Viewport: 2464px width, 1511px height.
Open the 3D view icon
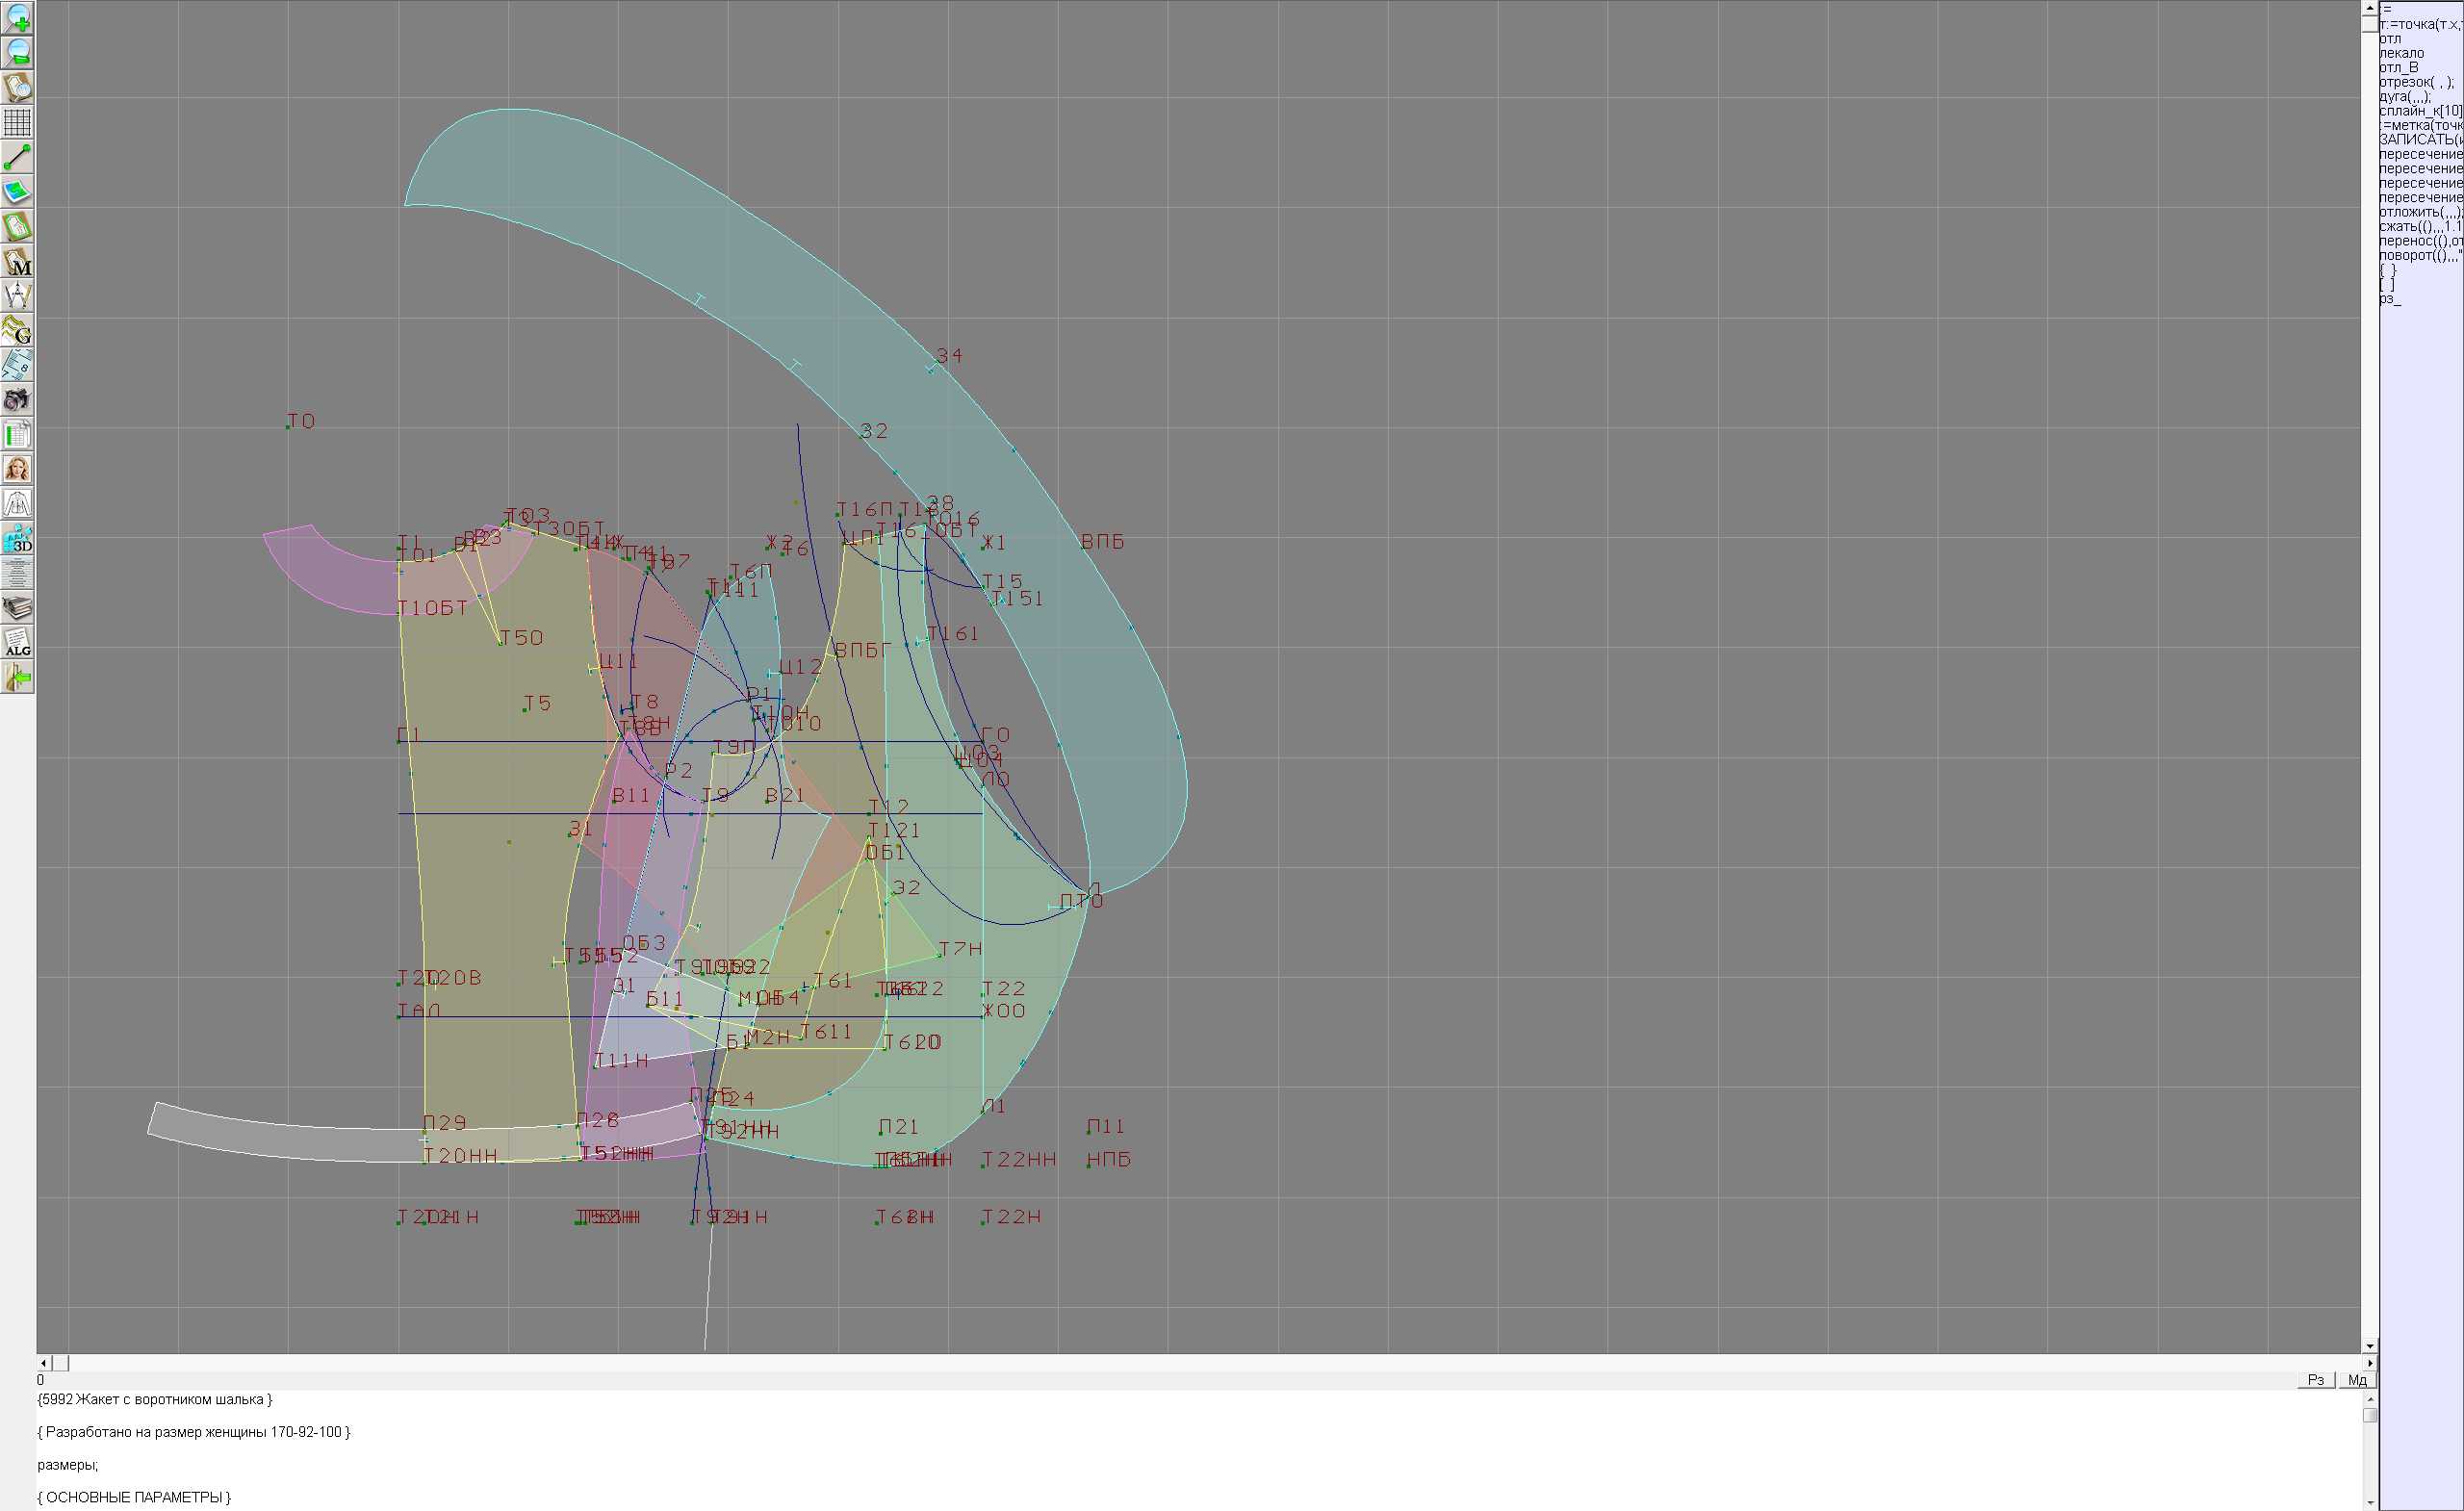(17, 539)
